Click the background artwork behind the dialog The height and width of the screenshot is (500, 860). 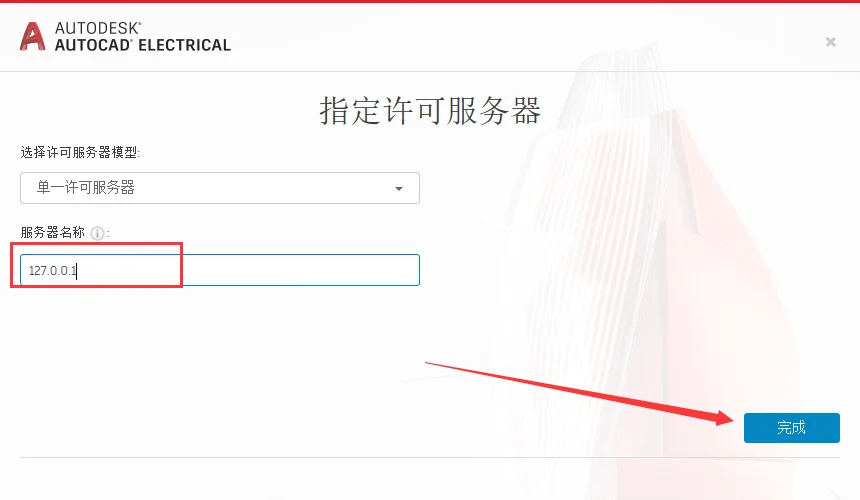click(631, 247)
